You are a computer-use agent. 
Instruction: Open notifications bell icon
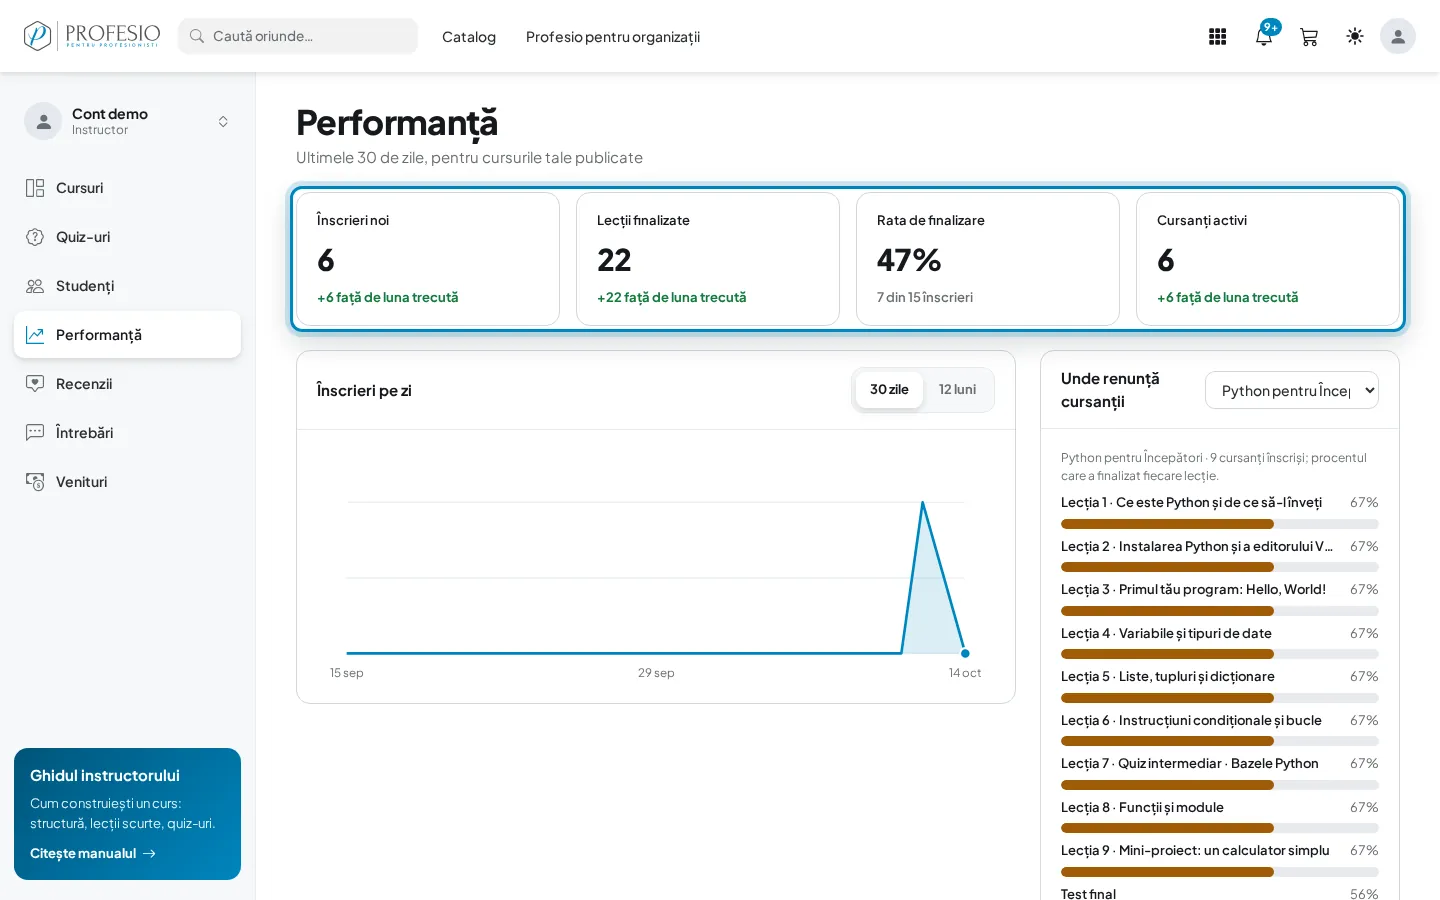pos(1264,36)
